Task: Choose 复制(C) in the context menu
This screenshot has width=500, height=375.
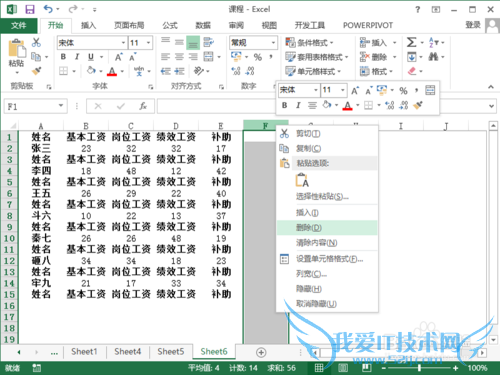Action: click(x=327, y=148)
